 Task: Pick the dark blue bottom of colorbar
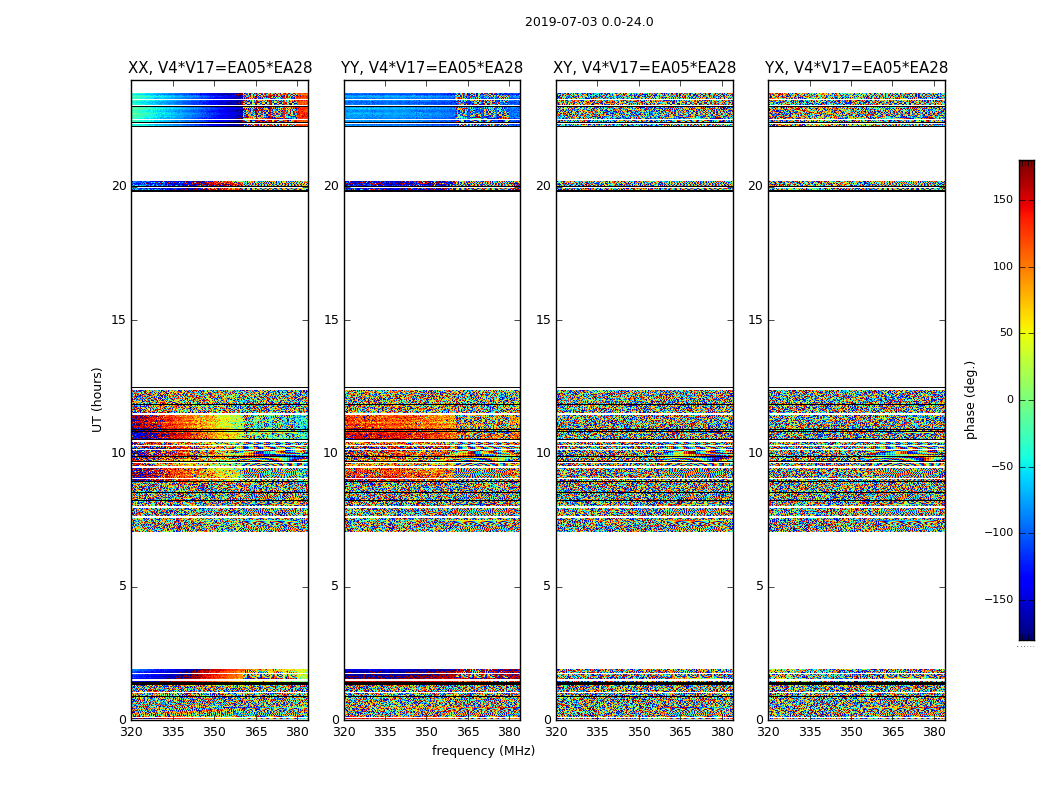tap(1026, 634)
